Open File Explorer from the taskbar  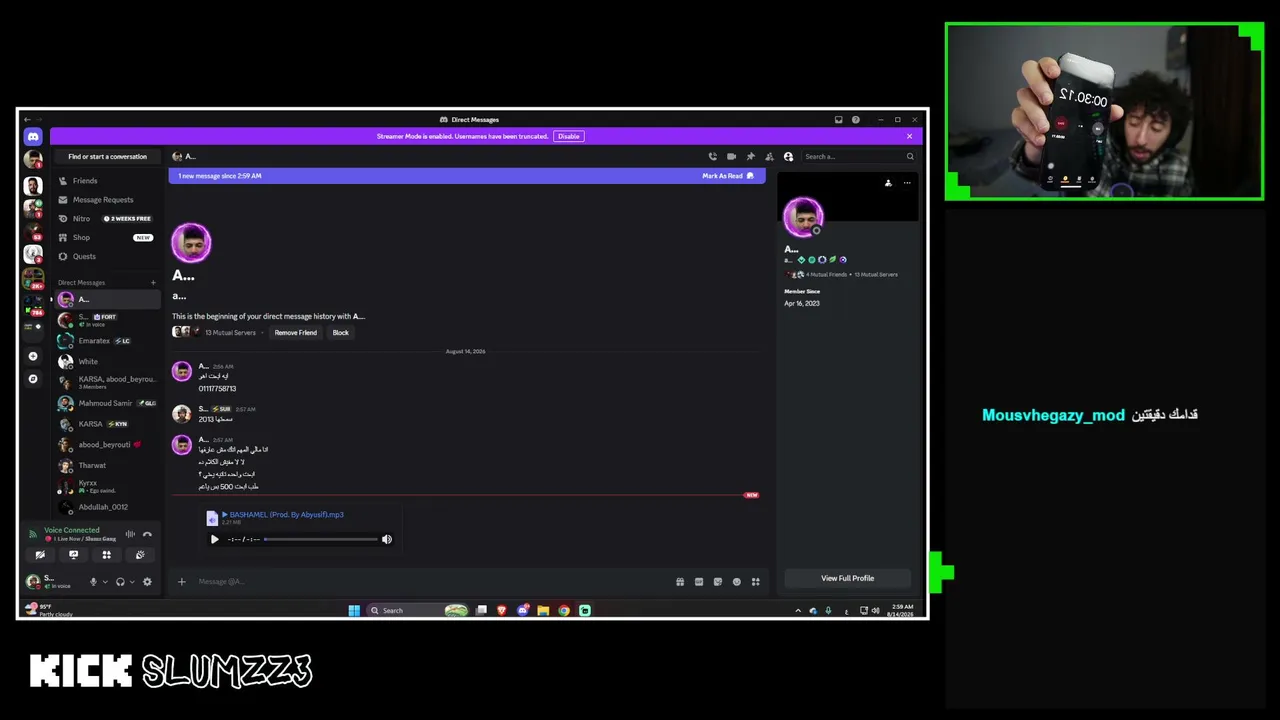[x=543, y=611]
